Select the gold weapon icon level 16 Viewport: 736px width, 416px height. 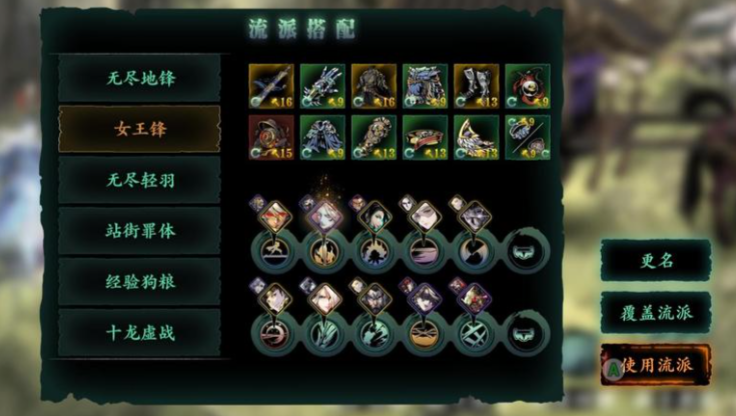[x=271, y=86]
